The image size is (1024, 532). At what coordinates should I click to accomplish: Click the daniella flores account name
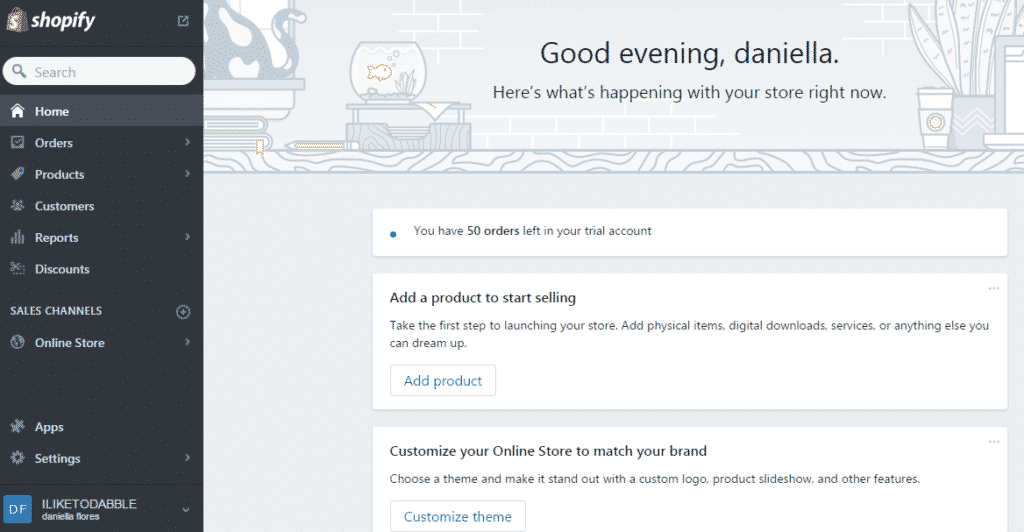coord(71,516)
